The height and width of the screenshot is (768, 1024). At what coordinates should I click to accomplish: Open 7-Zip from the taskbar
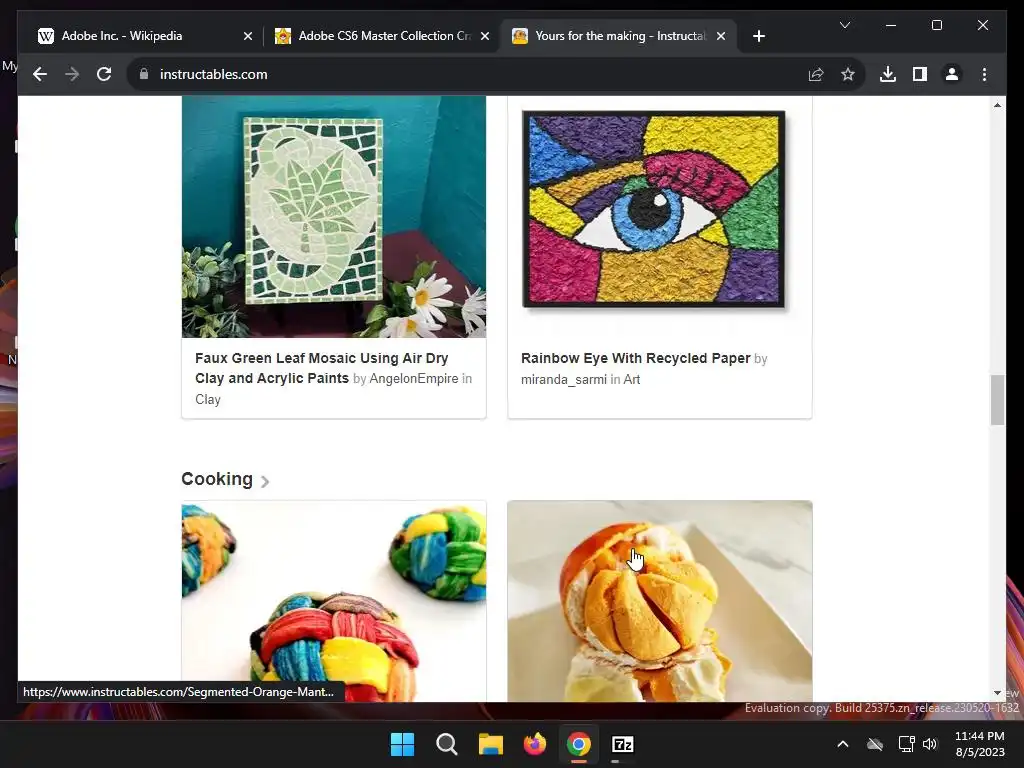pyautogui.click(x=623, y=744)
